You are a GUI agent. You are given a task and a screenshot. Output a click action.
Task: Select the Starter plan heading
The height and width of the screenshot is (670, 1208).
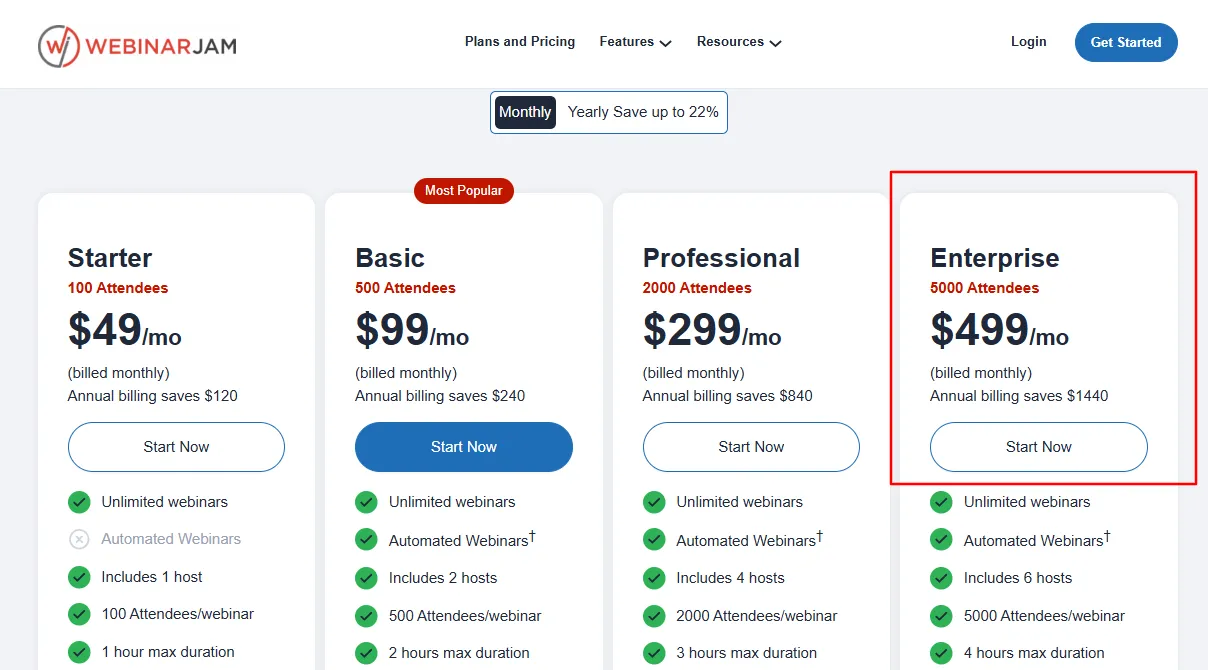coord(110,258)
